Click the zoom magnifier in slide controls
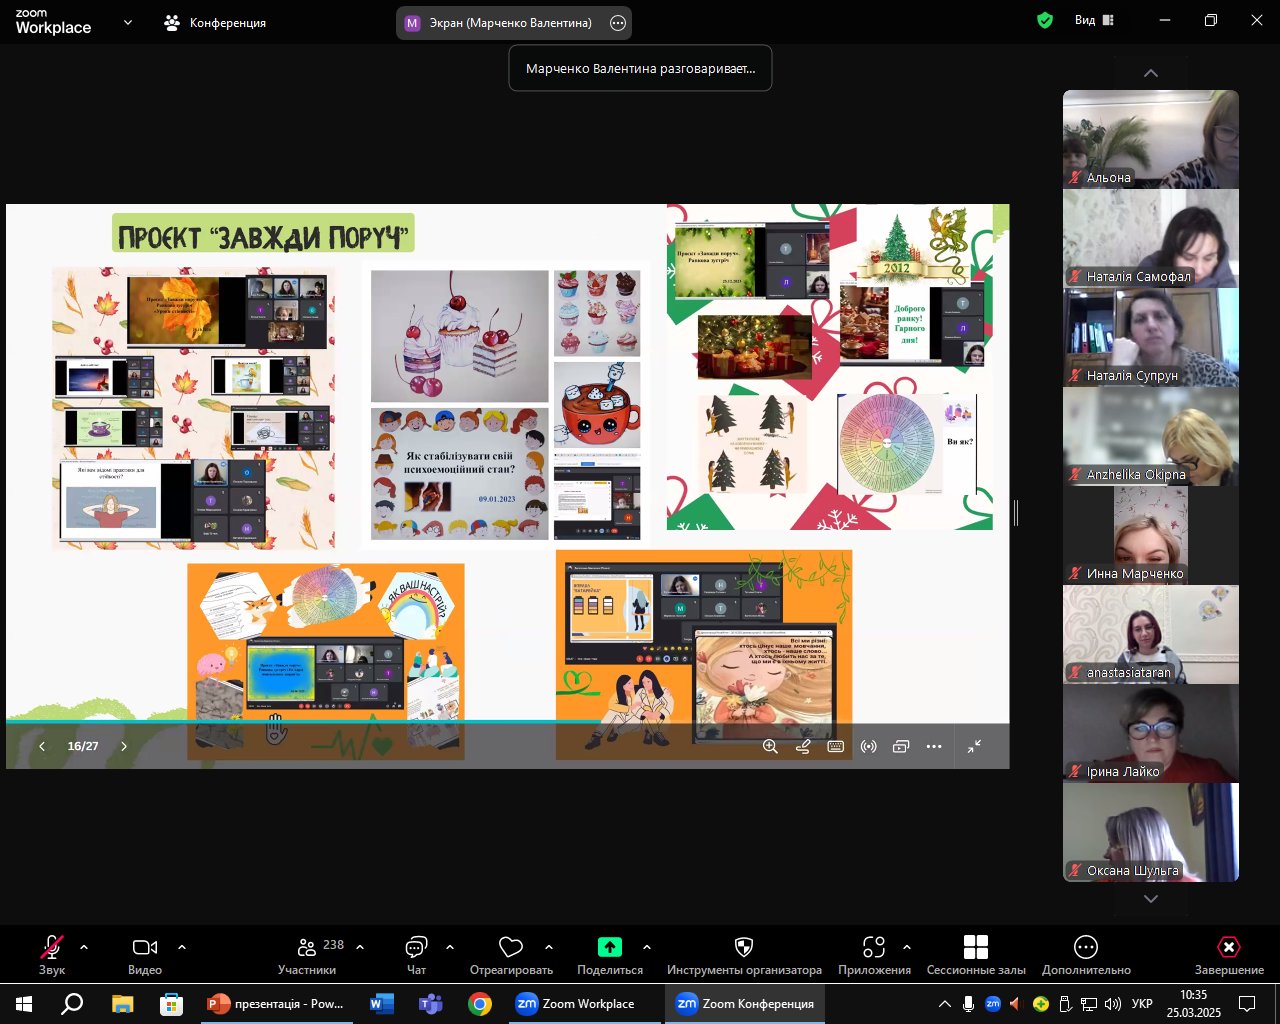1280x1024 pixels. point(770,746)
